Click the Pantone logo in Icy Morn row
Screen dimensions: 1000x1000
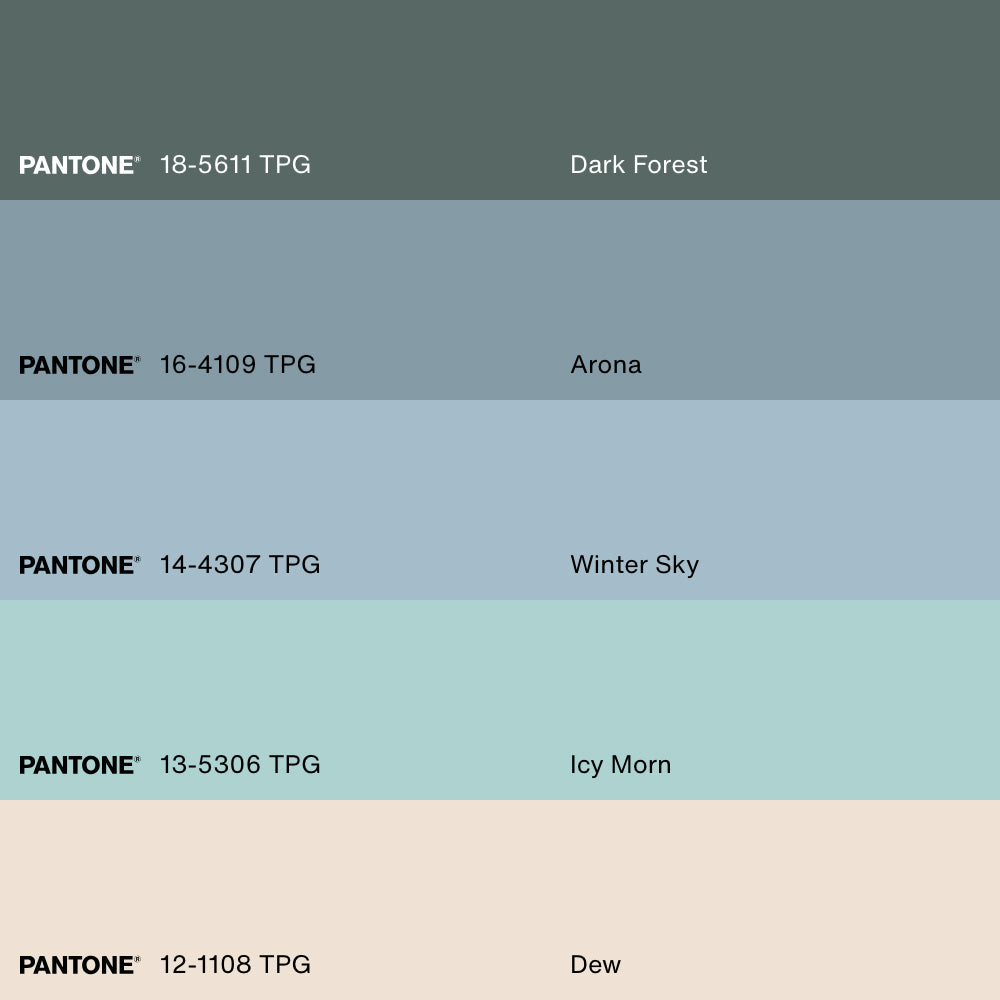[79, 765]
